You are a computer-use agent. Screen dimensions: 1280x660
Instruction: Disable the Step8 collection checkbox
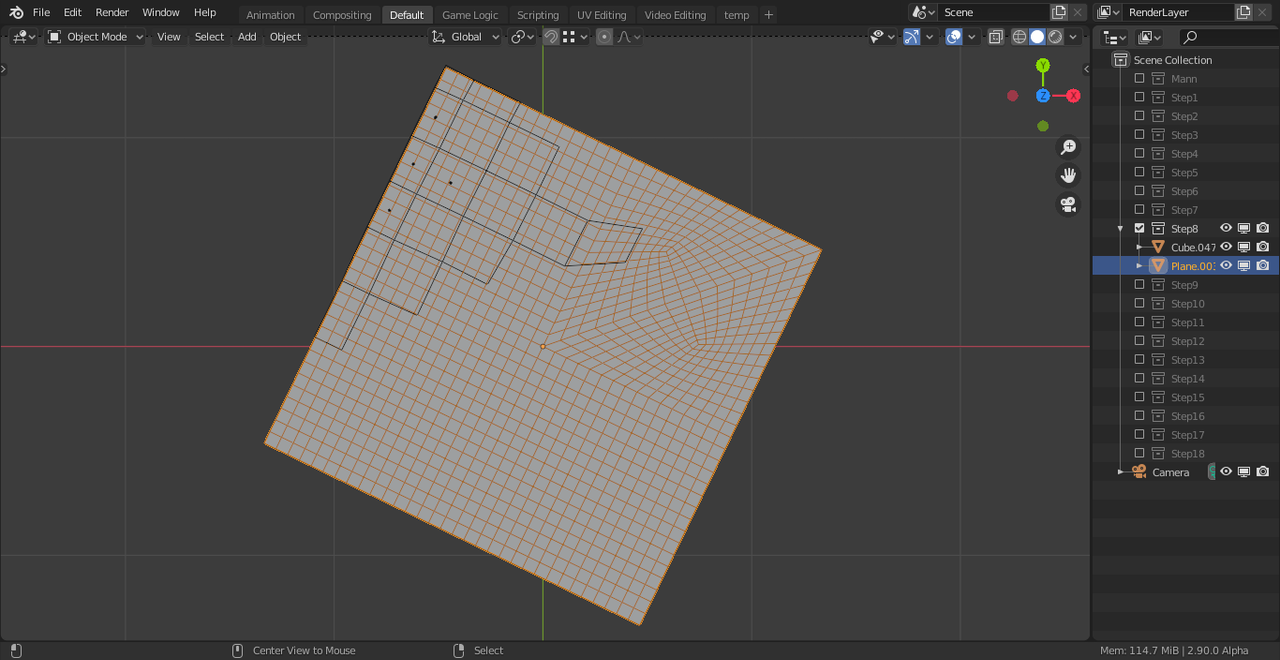1139,228
